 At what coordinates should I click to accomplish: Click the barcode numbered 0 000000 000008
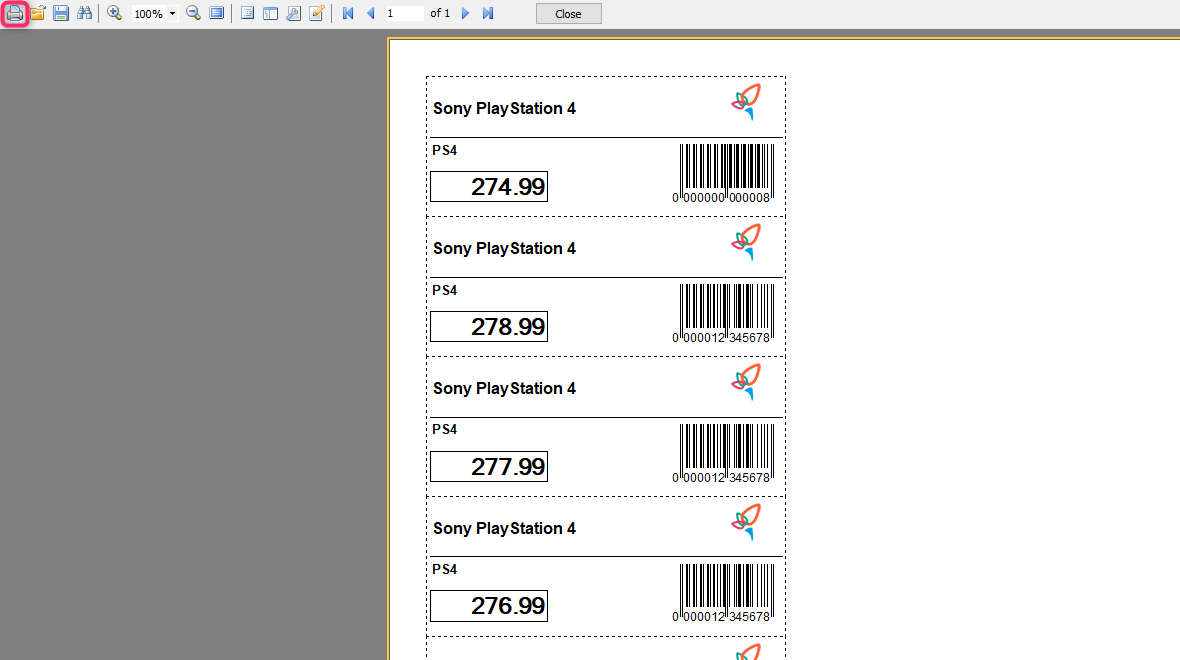pos(722,173)
